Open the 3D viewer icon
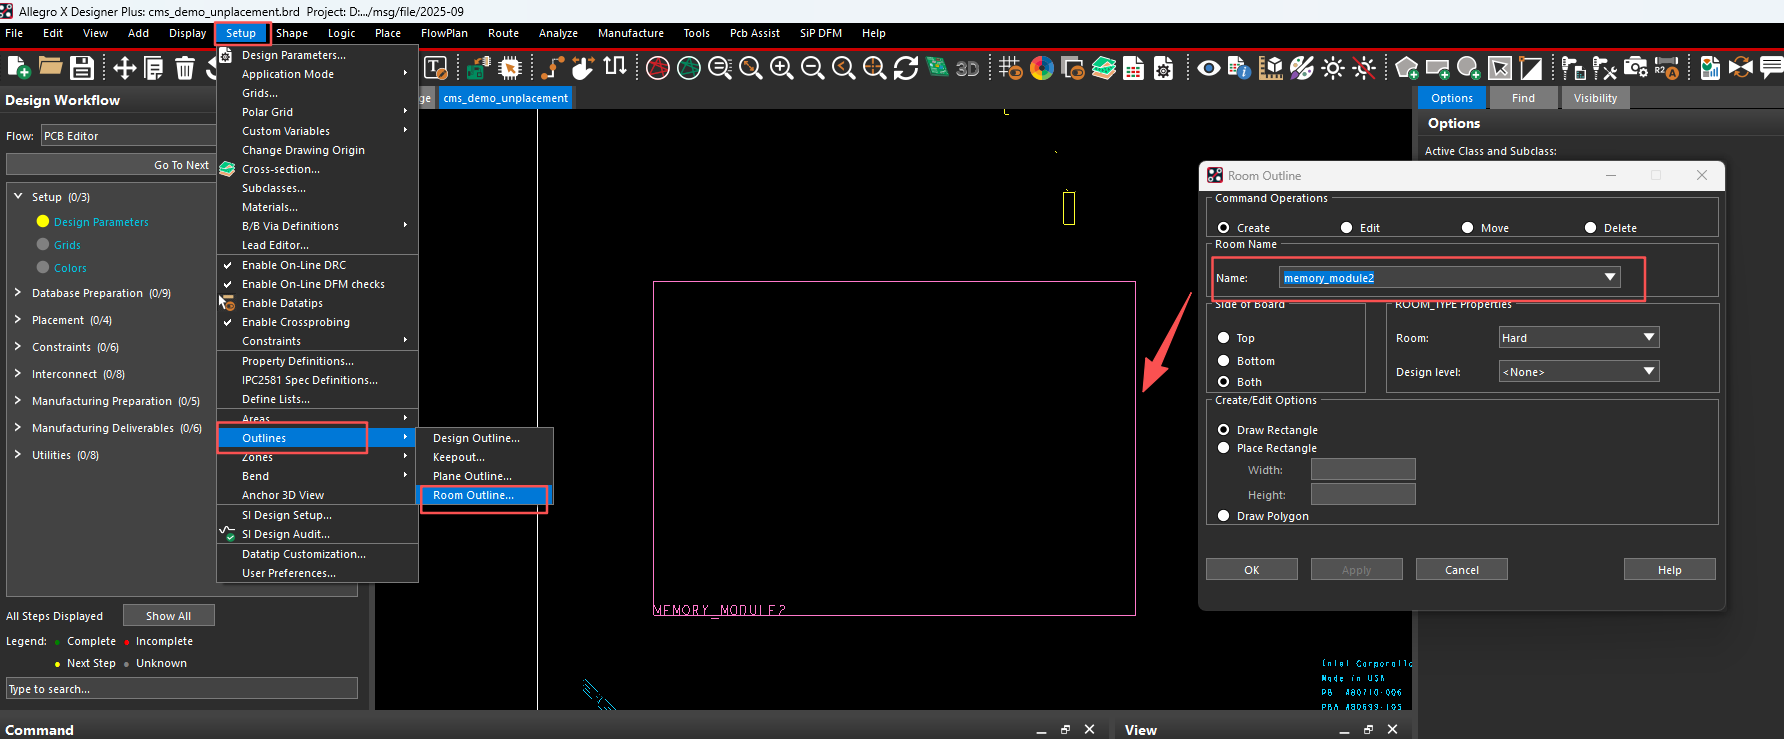1784x739 pixels. [x=967, y=68]
